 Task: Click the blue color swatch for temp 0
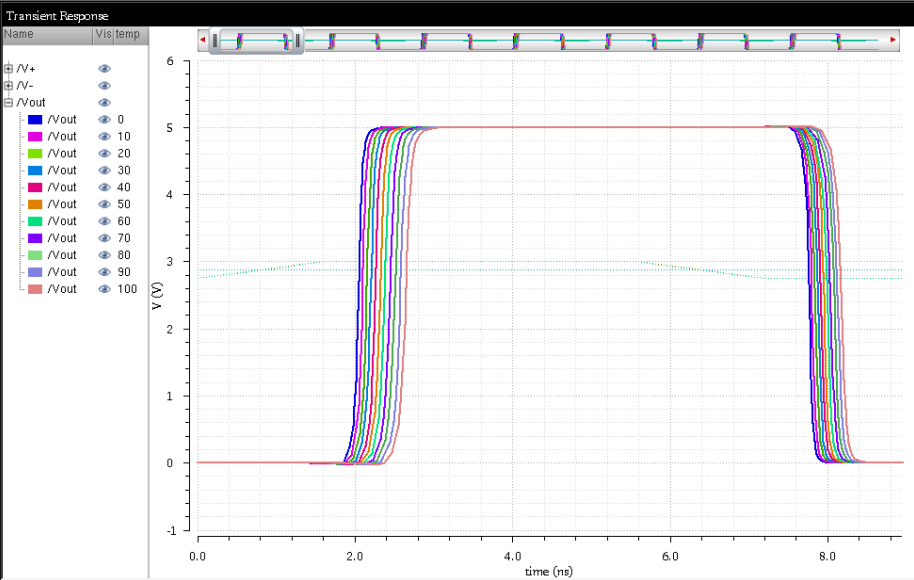[x=34, y=119]
